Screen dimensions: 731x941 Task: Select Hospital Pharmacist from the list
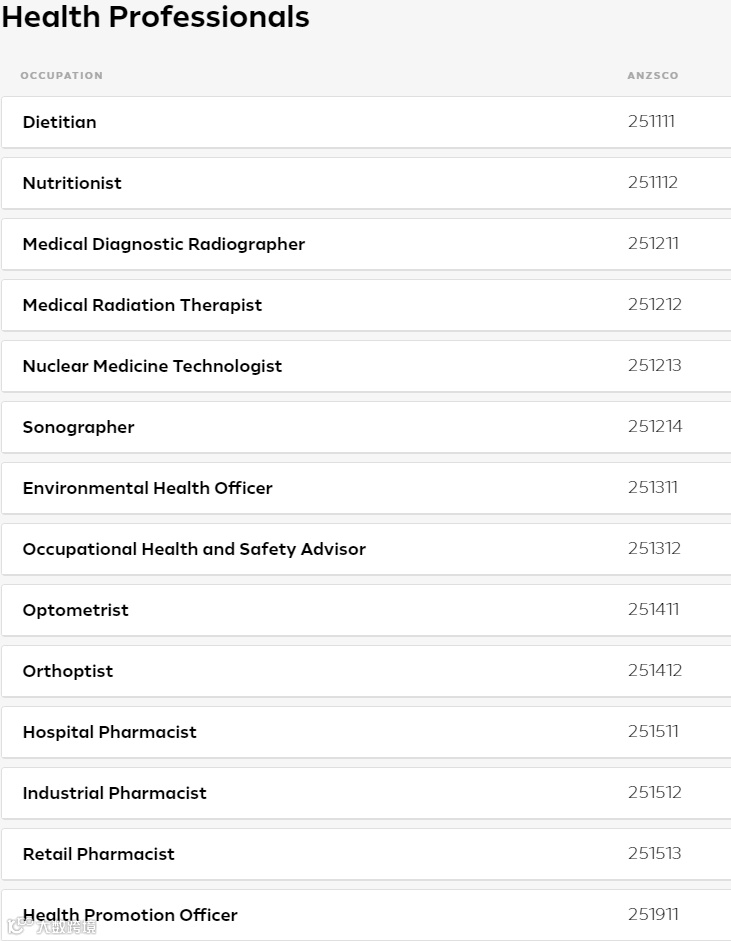110,732
